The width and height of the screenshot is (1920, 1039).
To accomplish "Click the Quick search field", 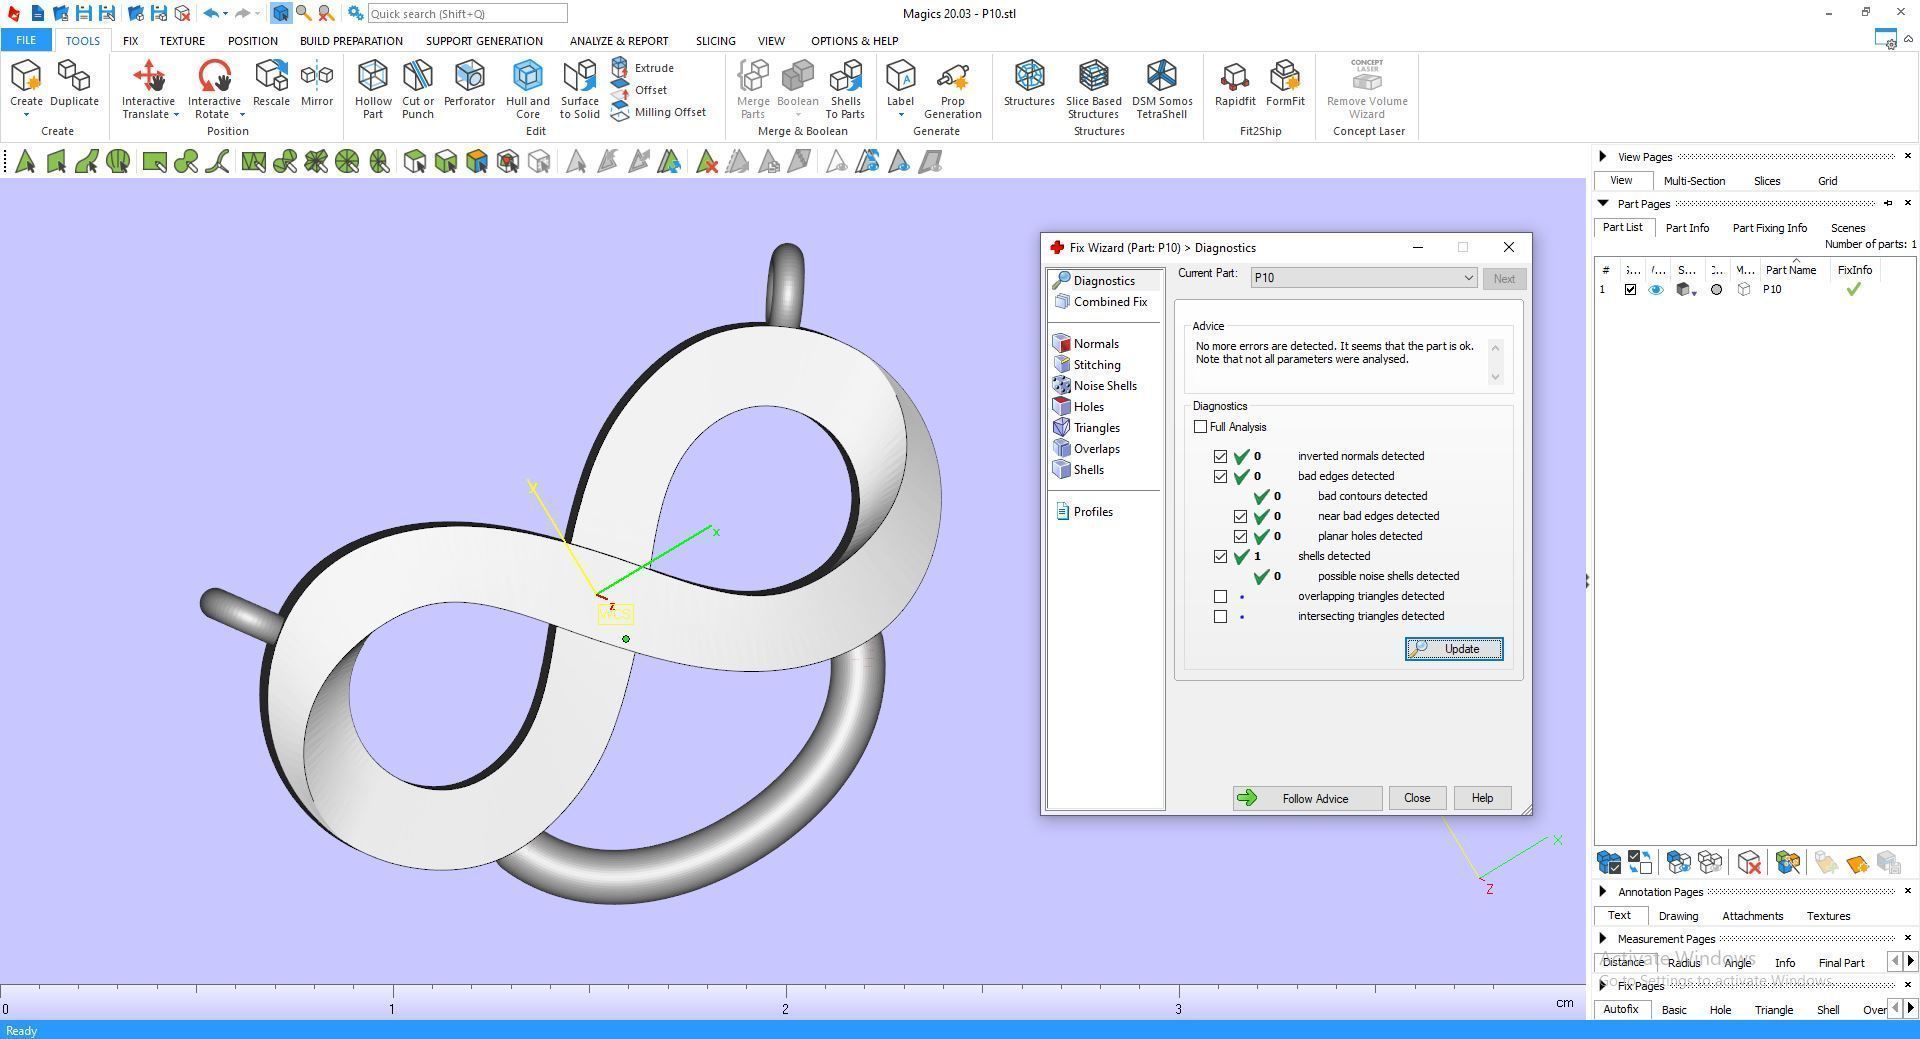I will pos(467,14).
